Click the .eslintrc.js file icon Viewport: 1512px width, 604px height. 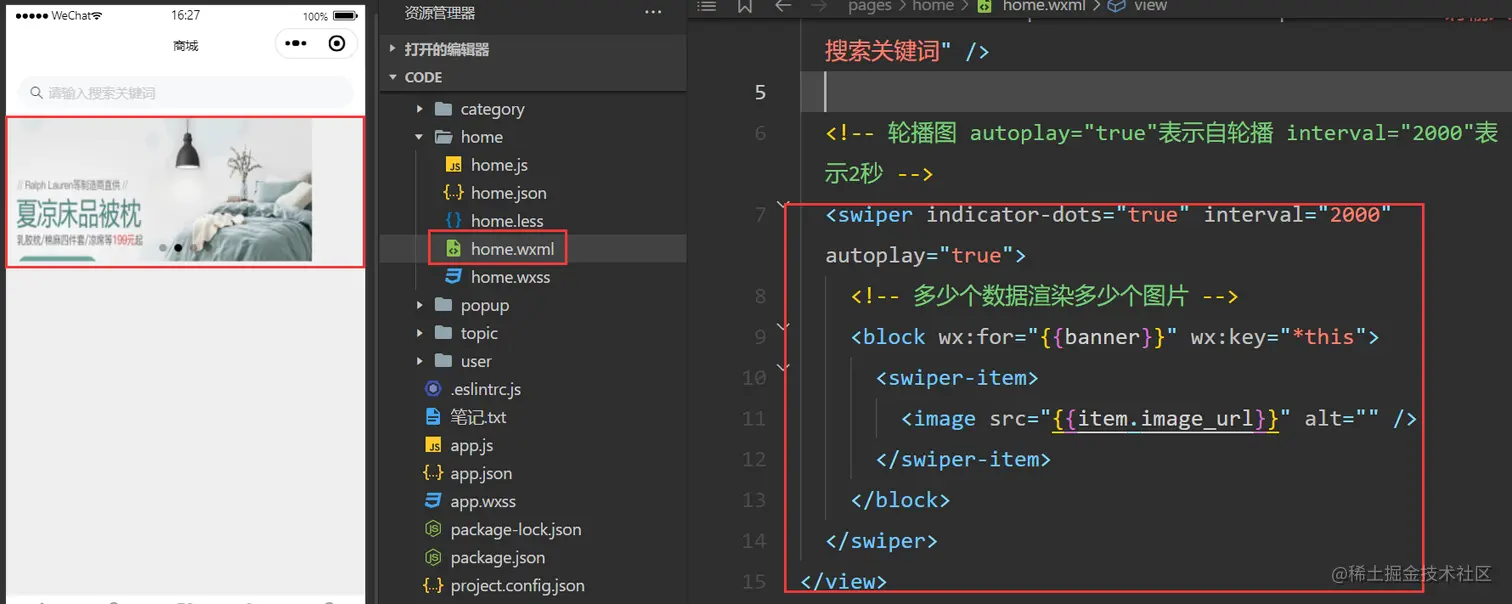click(433, 389)
